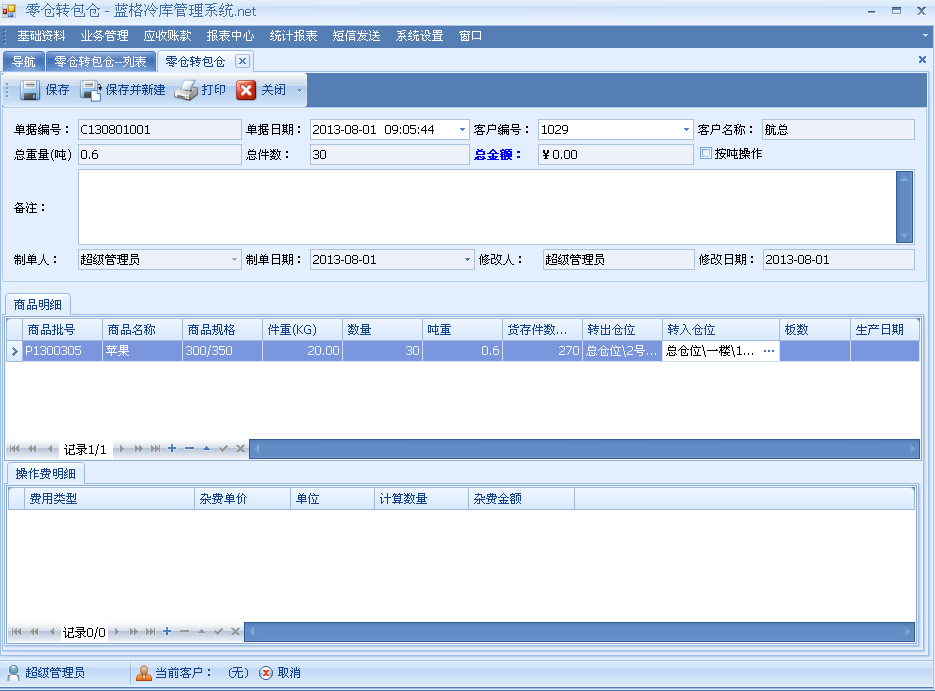
Task: Click the 保存 (Save) floppy disk icon
Action: (x=30, y=90)
